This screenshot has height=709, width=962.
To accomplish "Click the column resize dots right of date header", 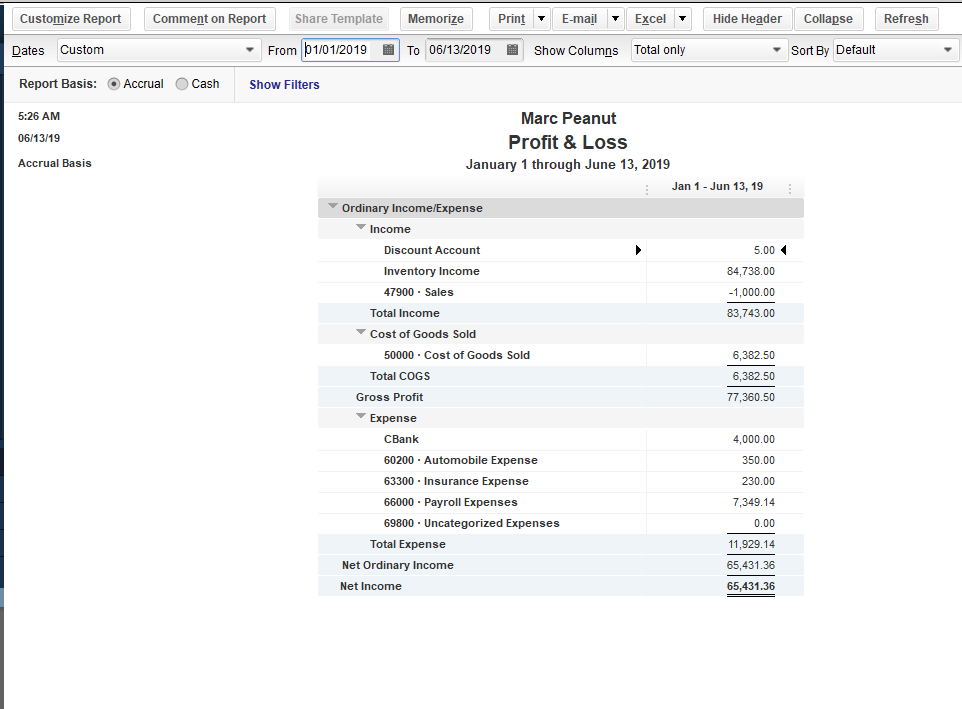I will (790, 189).
